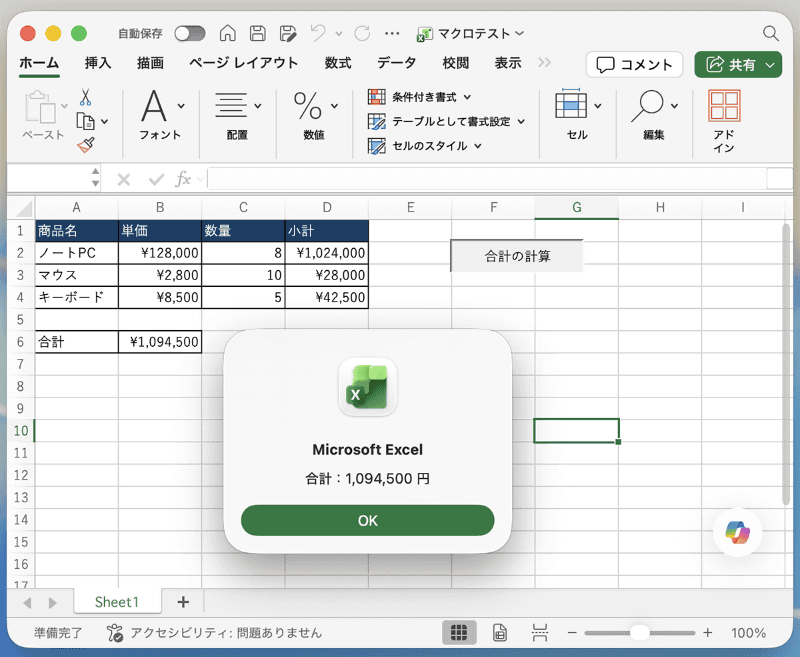
Task: Click the コメント button
Action: click(634, 65)
